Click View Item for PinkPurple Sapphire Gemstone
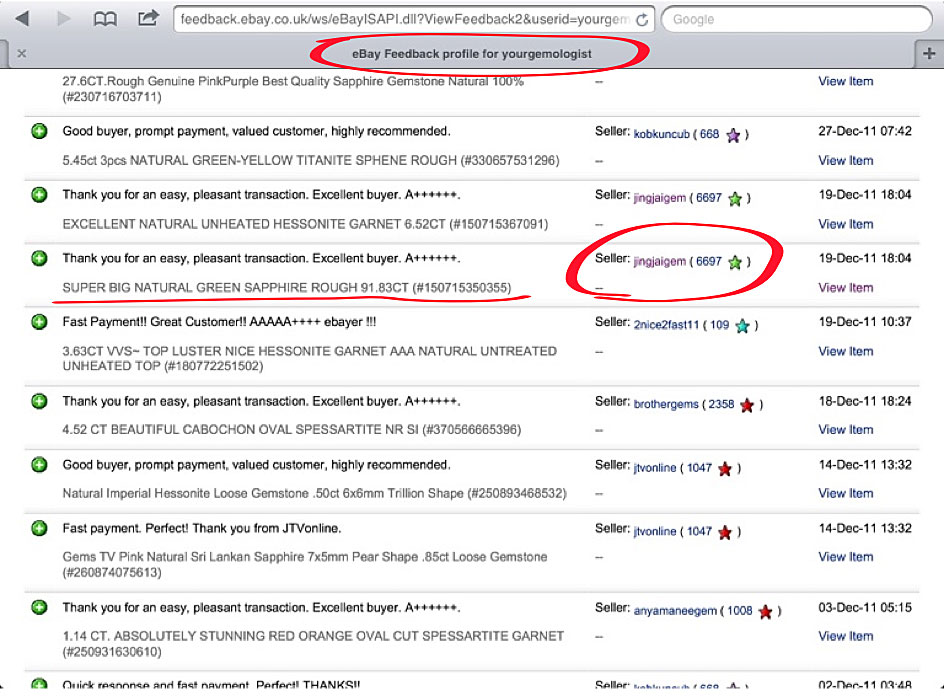Viewport: 944px width, 697px height. [x=845, y=81]
